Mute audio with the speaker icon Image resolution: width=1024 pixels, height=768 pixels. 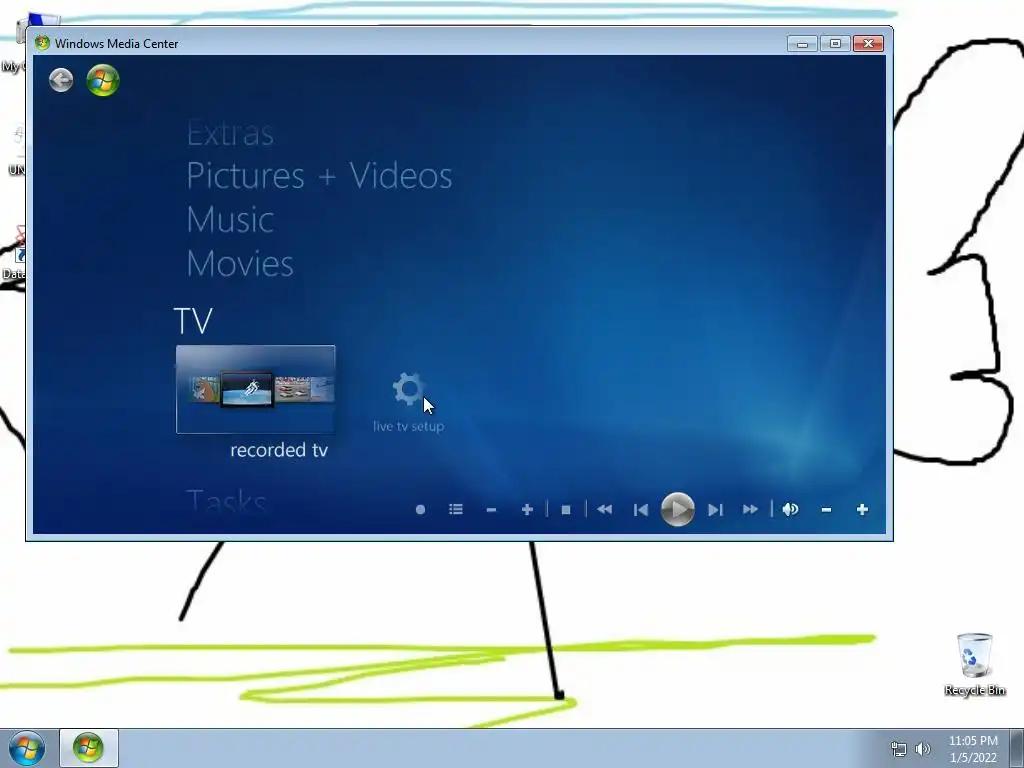pyautogui.click(x=790, y=509)
